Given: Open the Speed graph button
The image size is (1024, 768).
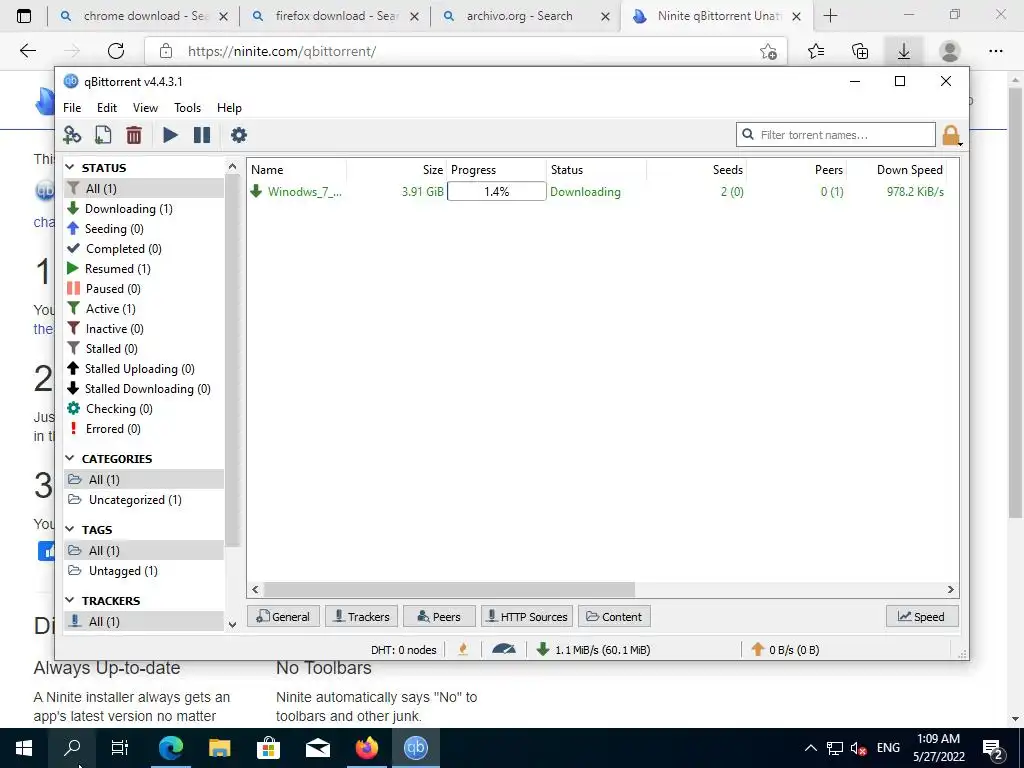Looking at the screenshot, I should click(922, 616).
